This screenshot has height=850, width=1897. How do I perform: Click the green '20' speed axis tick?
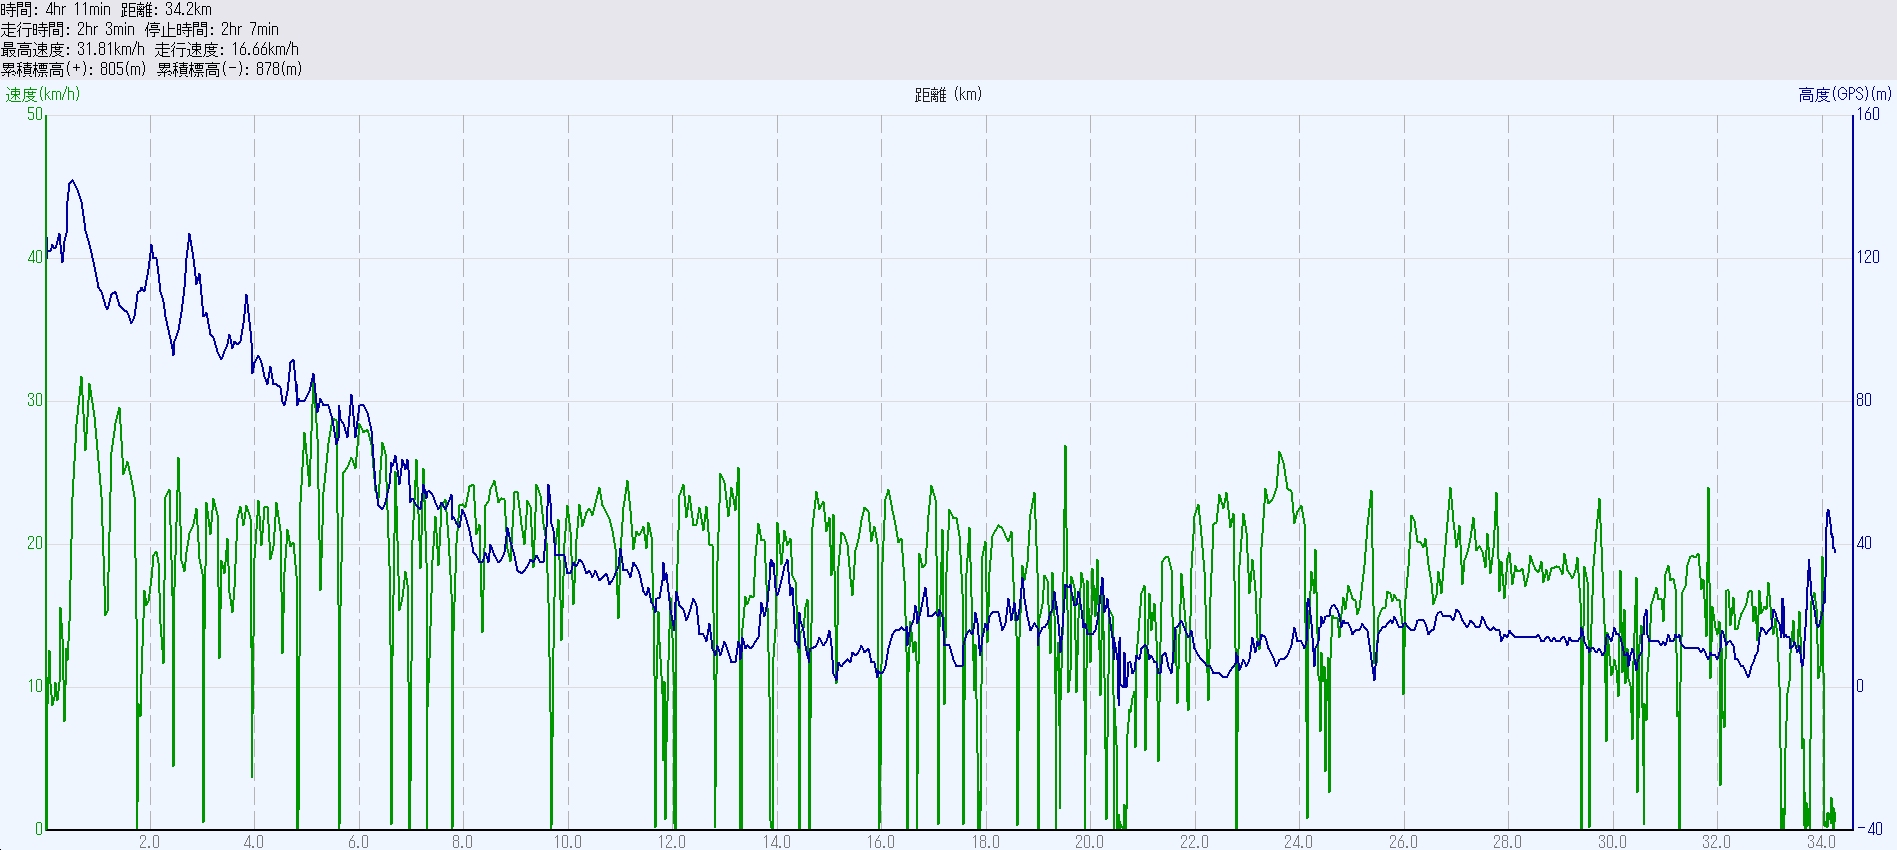tap(35, 543)
